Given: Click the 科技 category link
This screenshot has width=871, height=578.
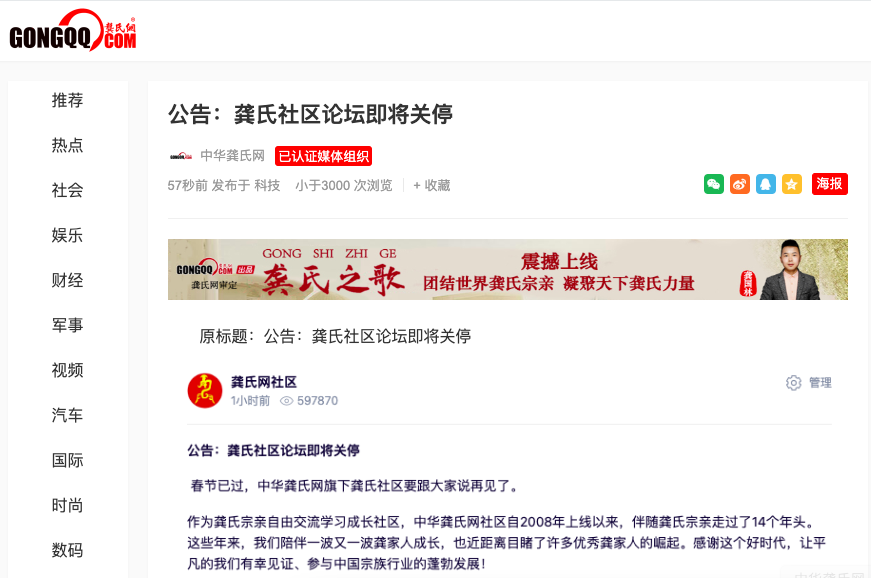Looking at the screenshot, I should coord(267,185).
